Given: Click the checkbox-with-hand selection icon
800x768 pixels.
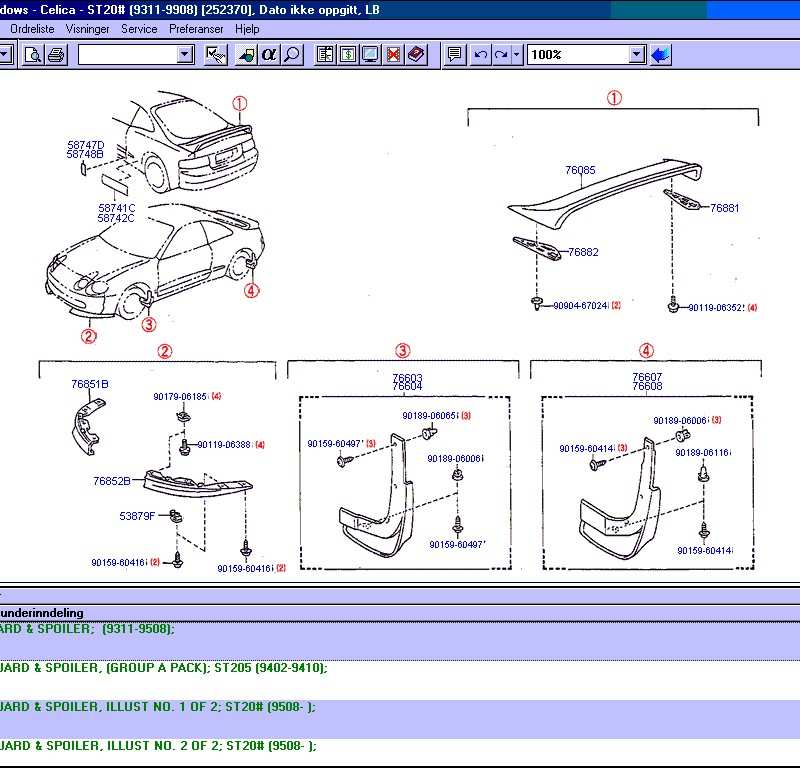Looking at the screenshot, I should pos(216,55).
